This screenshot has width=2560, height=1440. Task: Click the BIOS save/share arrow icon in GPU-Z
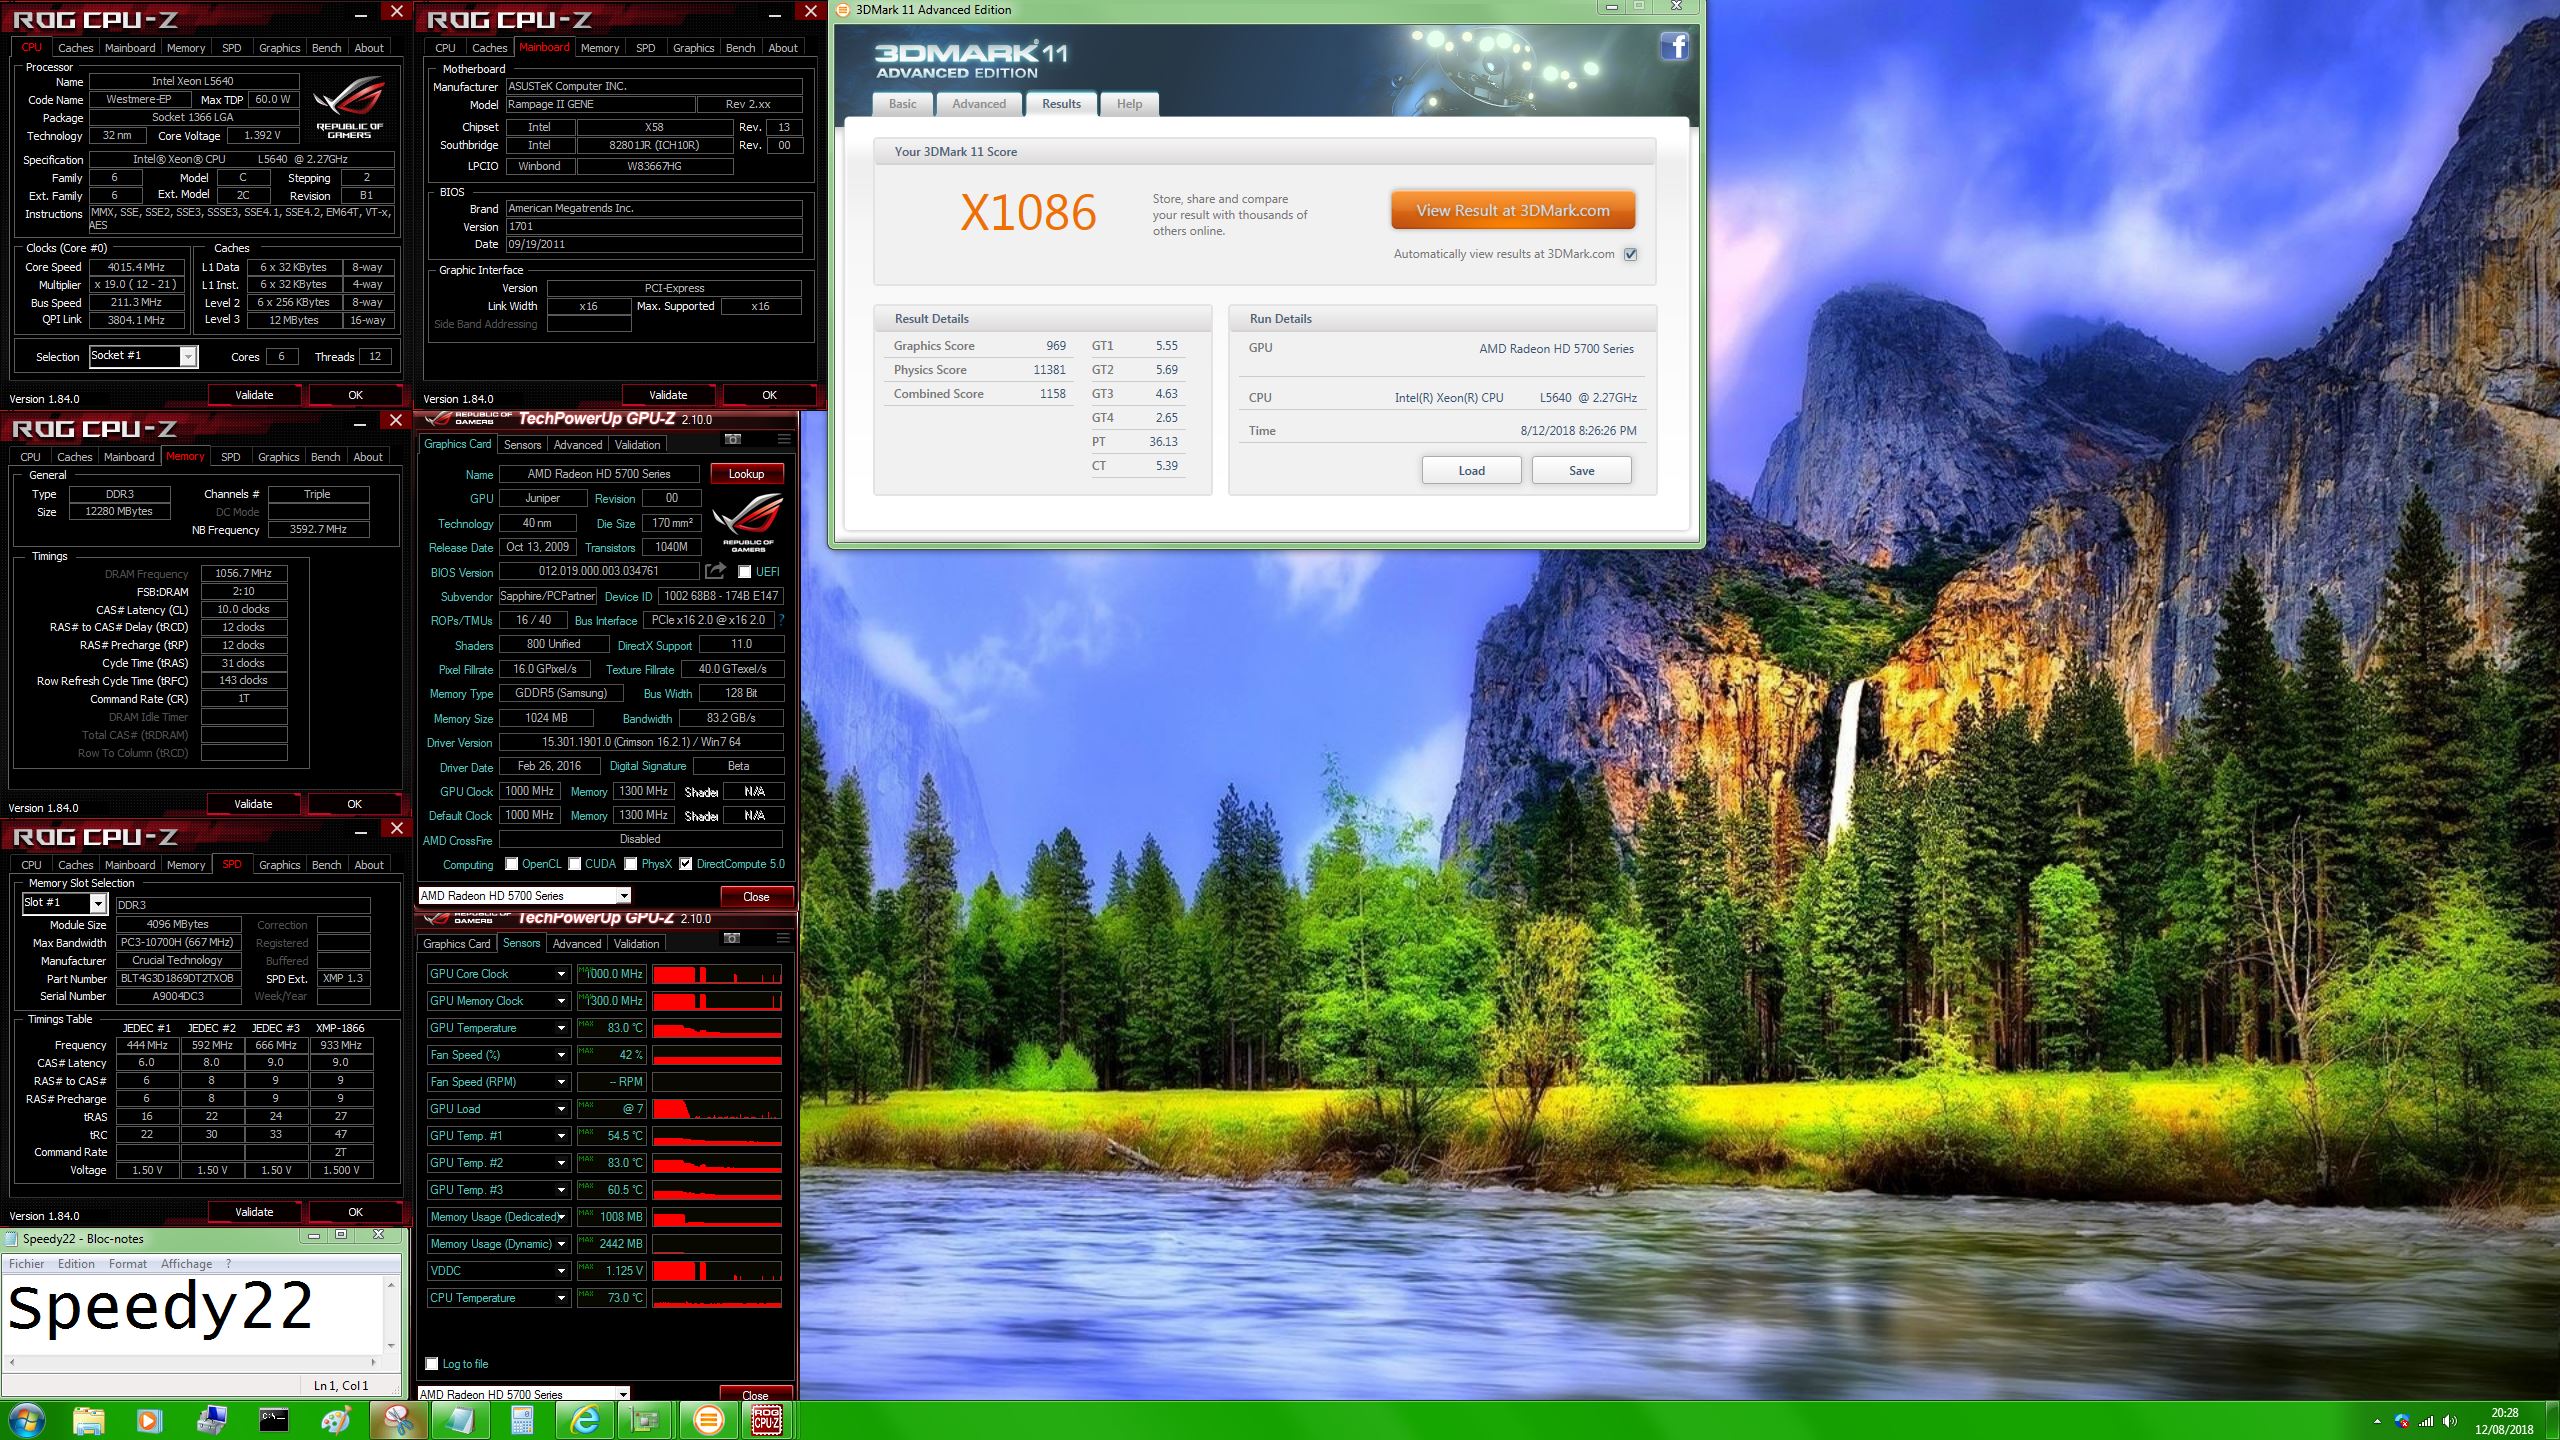point(715,571)
